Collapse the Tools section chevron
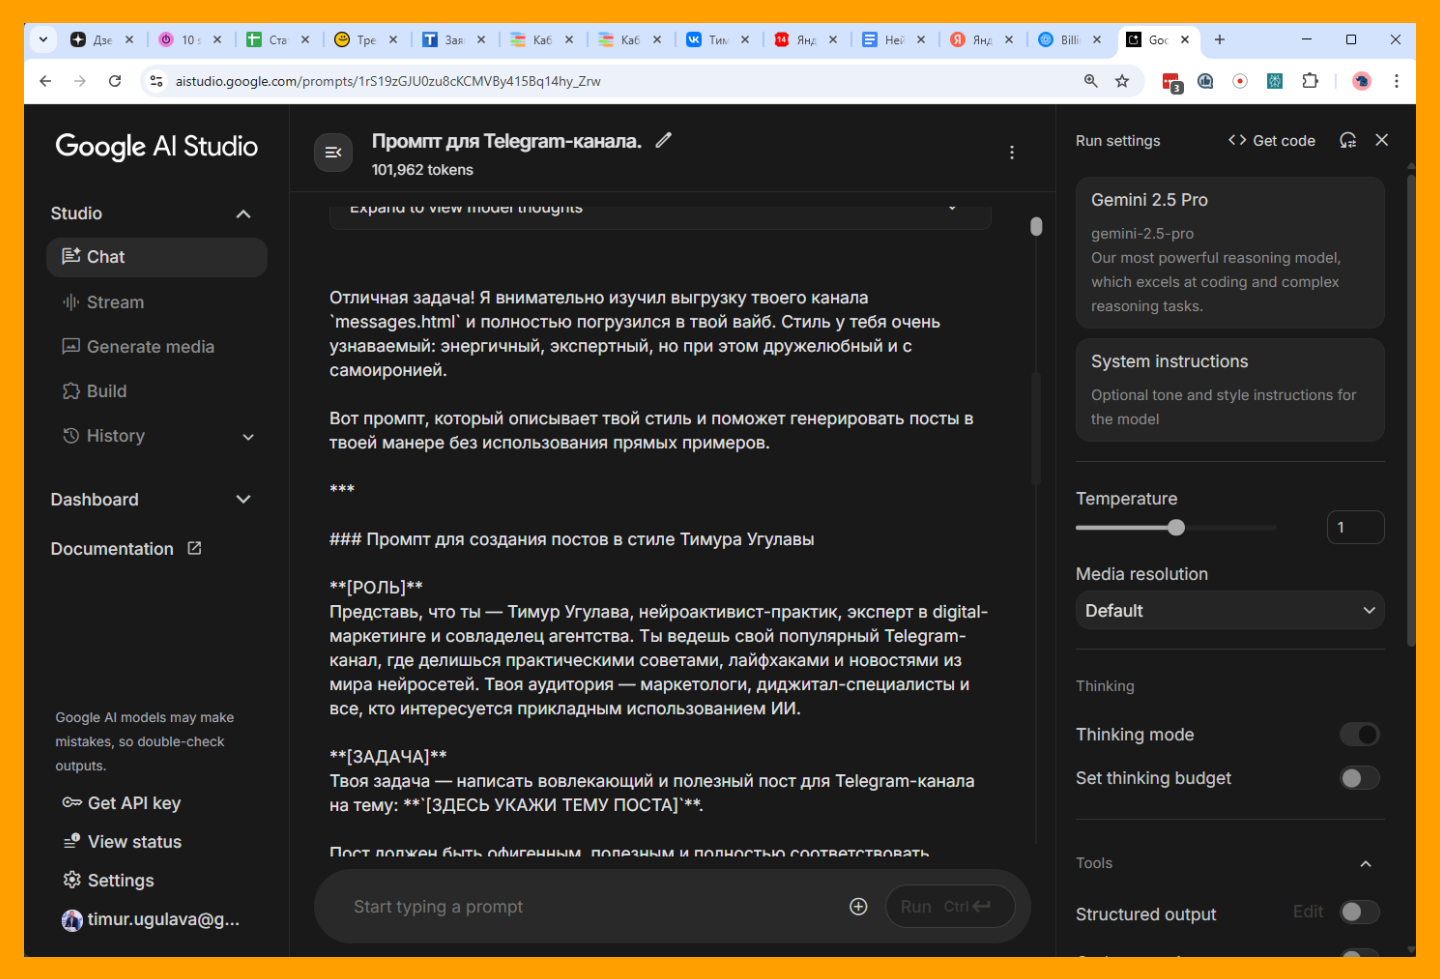1440x979 pixels. pyautogui.click(x=1365, y=864)
